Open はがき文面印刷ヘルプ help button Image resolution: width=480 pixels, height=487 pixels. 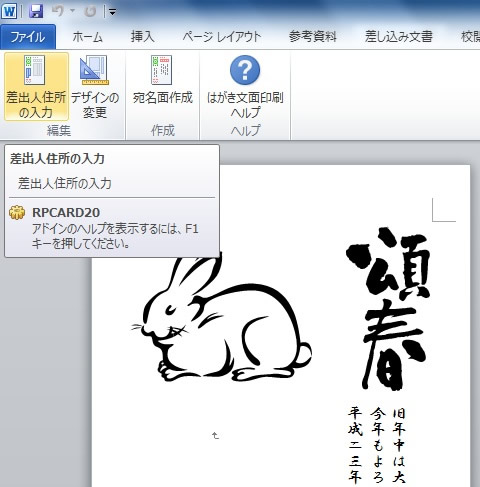pyautogui.click(x=245, y=87)
